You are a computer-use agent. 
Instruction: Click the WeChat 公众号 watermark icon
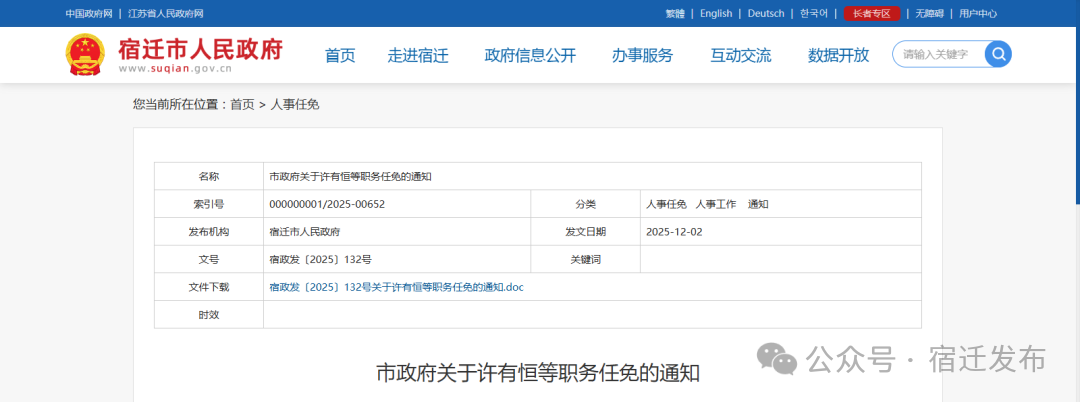777,359
